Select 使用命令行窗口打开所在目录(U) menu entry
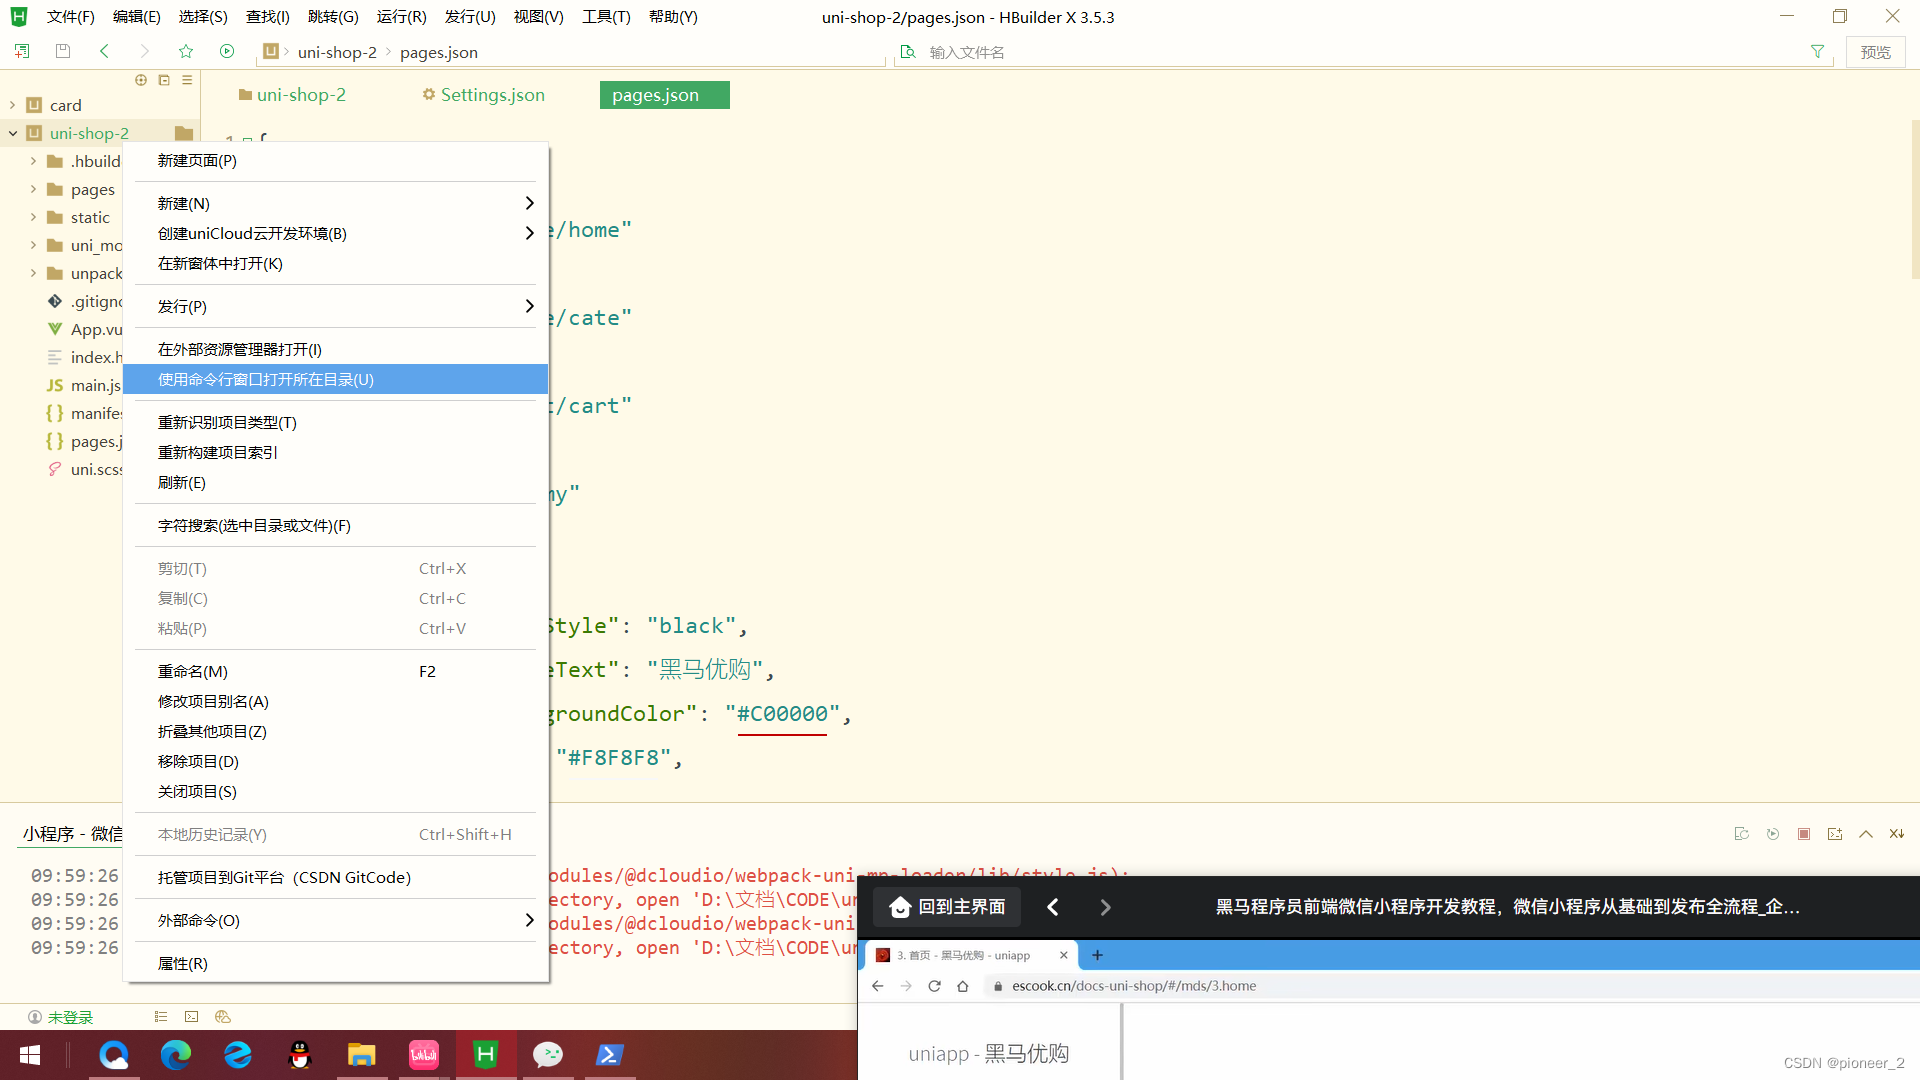The width and height of the screenshot is (1920, 1080). click(x=266, y=380)
